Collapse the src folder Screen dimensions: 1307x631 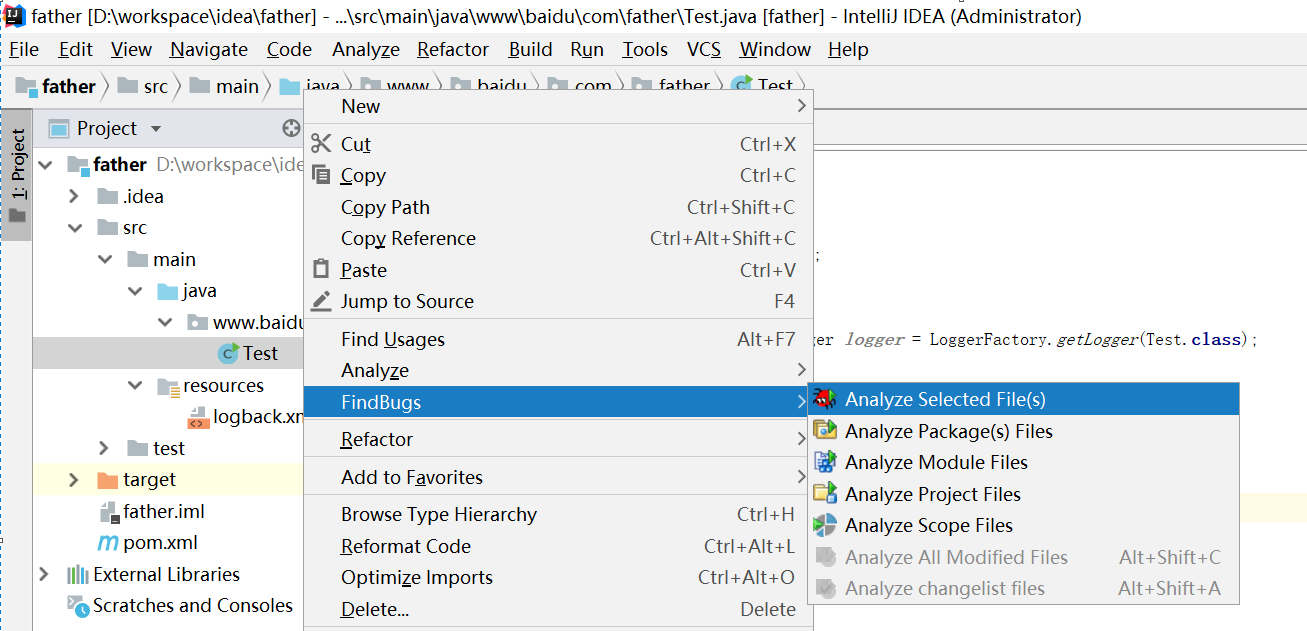[x=74, y=228]
